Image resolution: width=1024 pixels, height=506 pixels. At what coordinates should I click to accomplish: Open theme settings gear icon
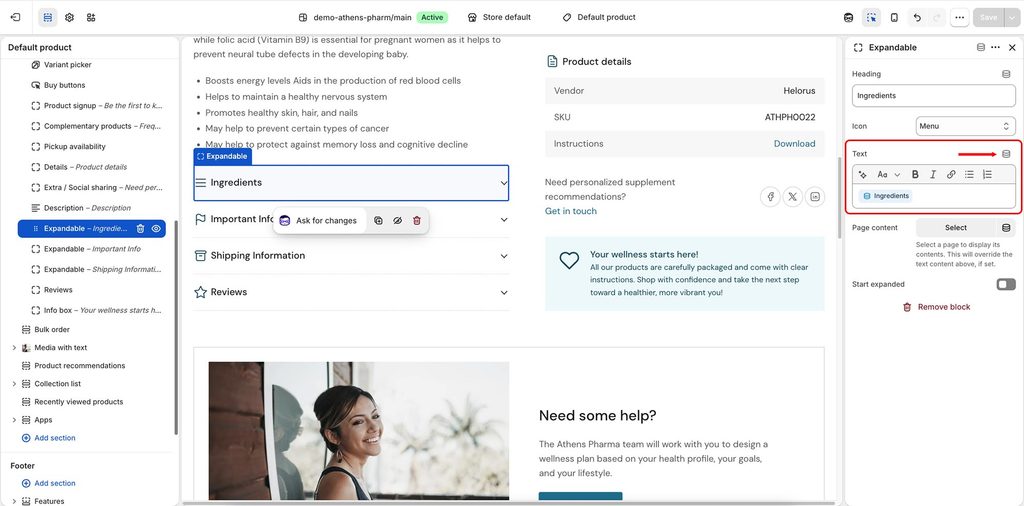tap(69, 18)
